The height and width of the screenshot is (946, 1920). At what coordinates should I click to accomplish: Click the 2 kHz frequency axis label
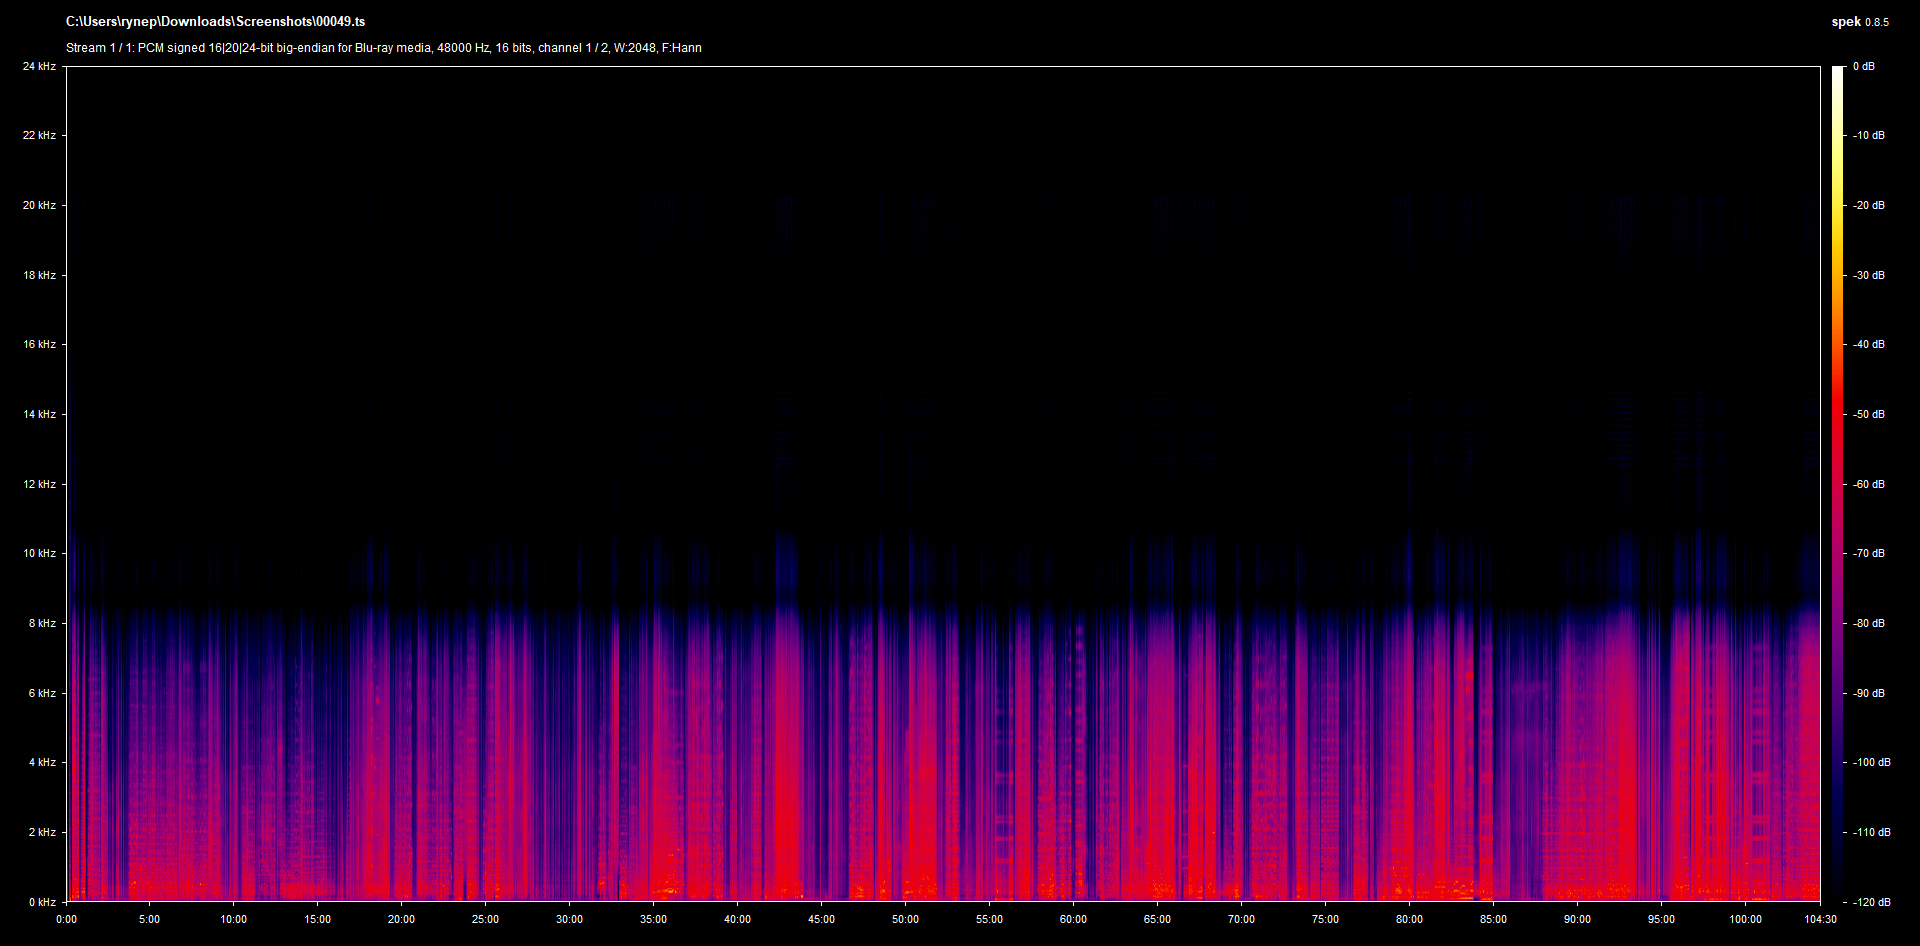click(42, 832)
